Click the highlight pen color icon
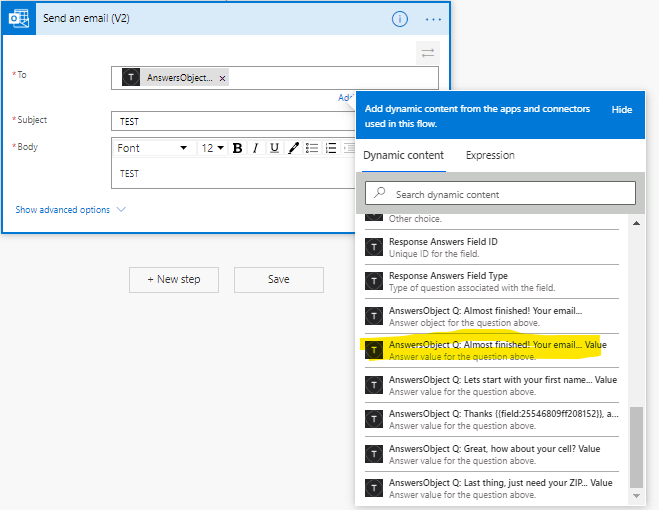The height and width of the screenshot is (510, 659). (x=293, y=148)
